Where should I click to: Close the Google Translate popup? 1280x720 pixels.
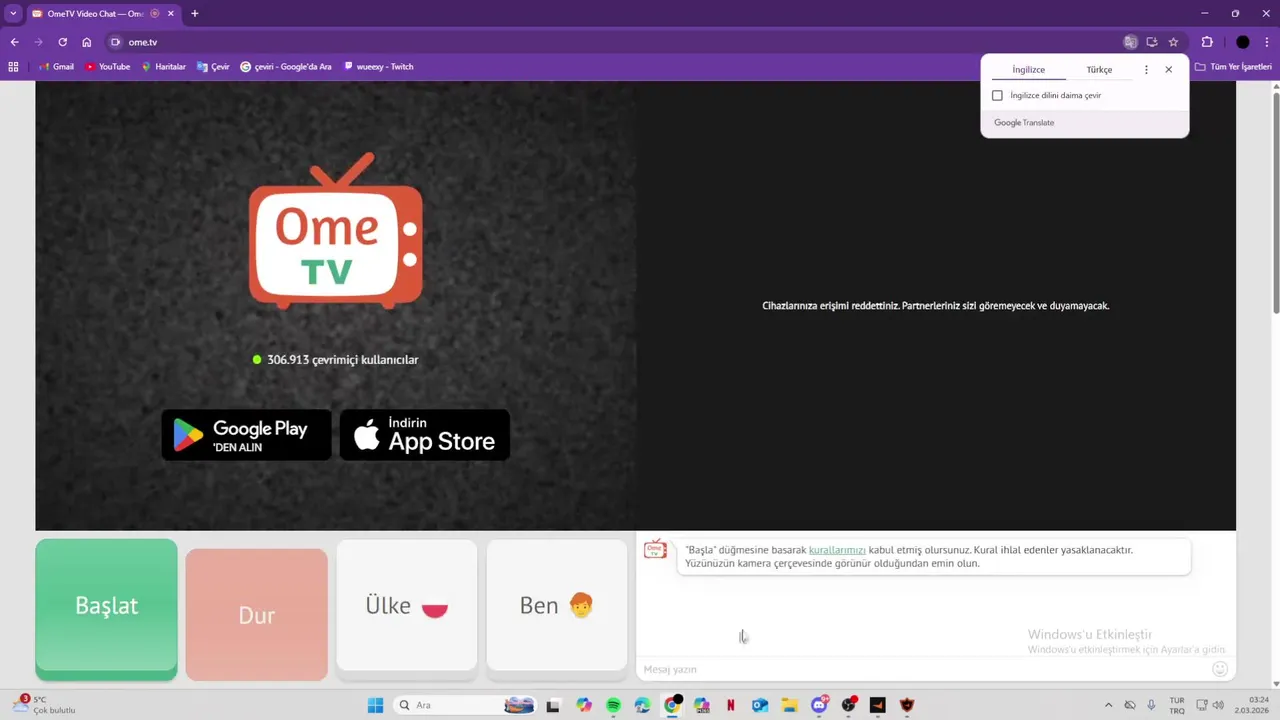(x=1168, y=70)
